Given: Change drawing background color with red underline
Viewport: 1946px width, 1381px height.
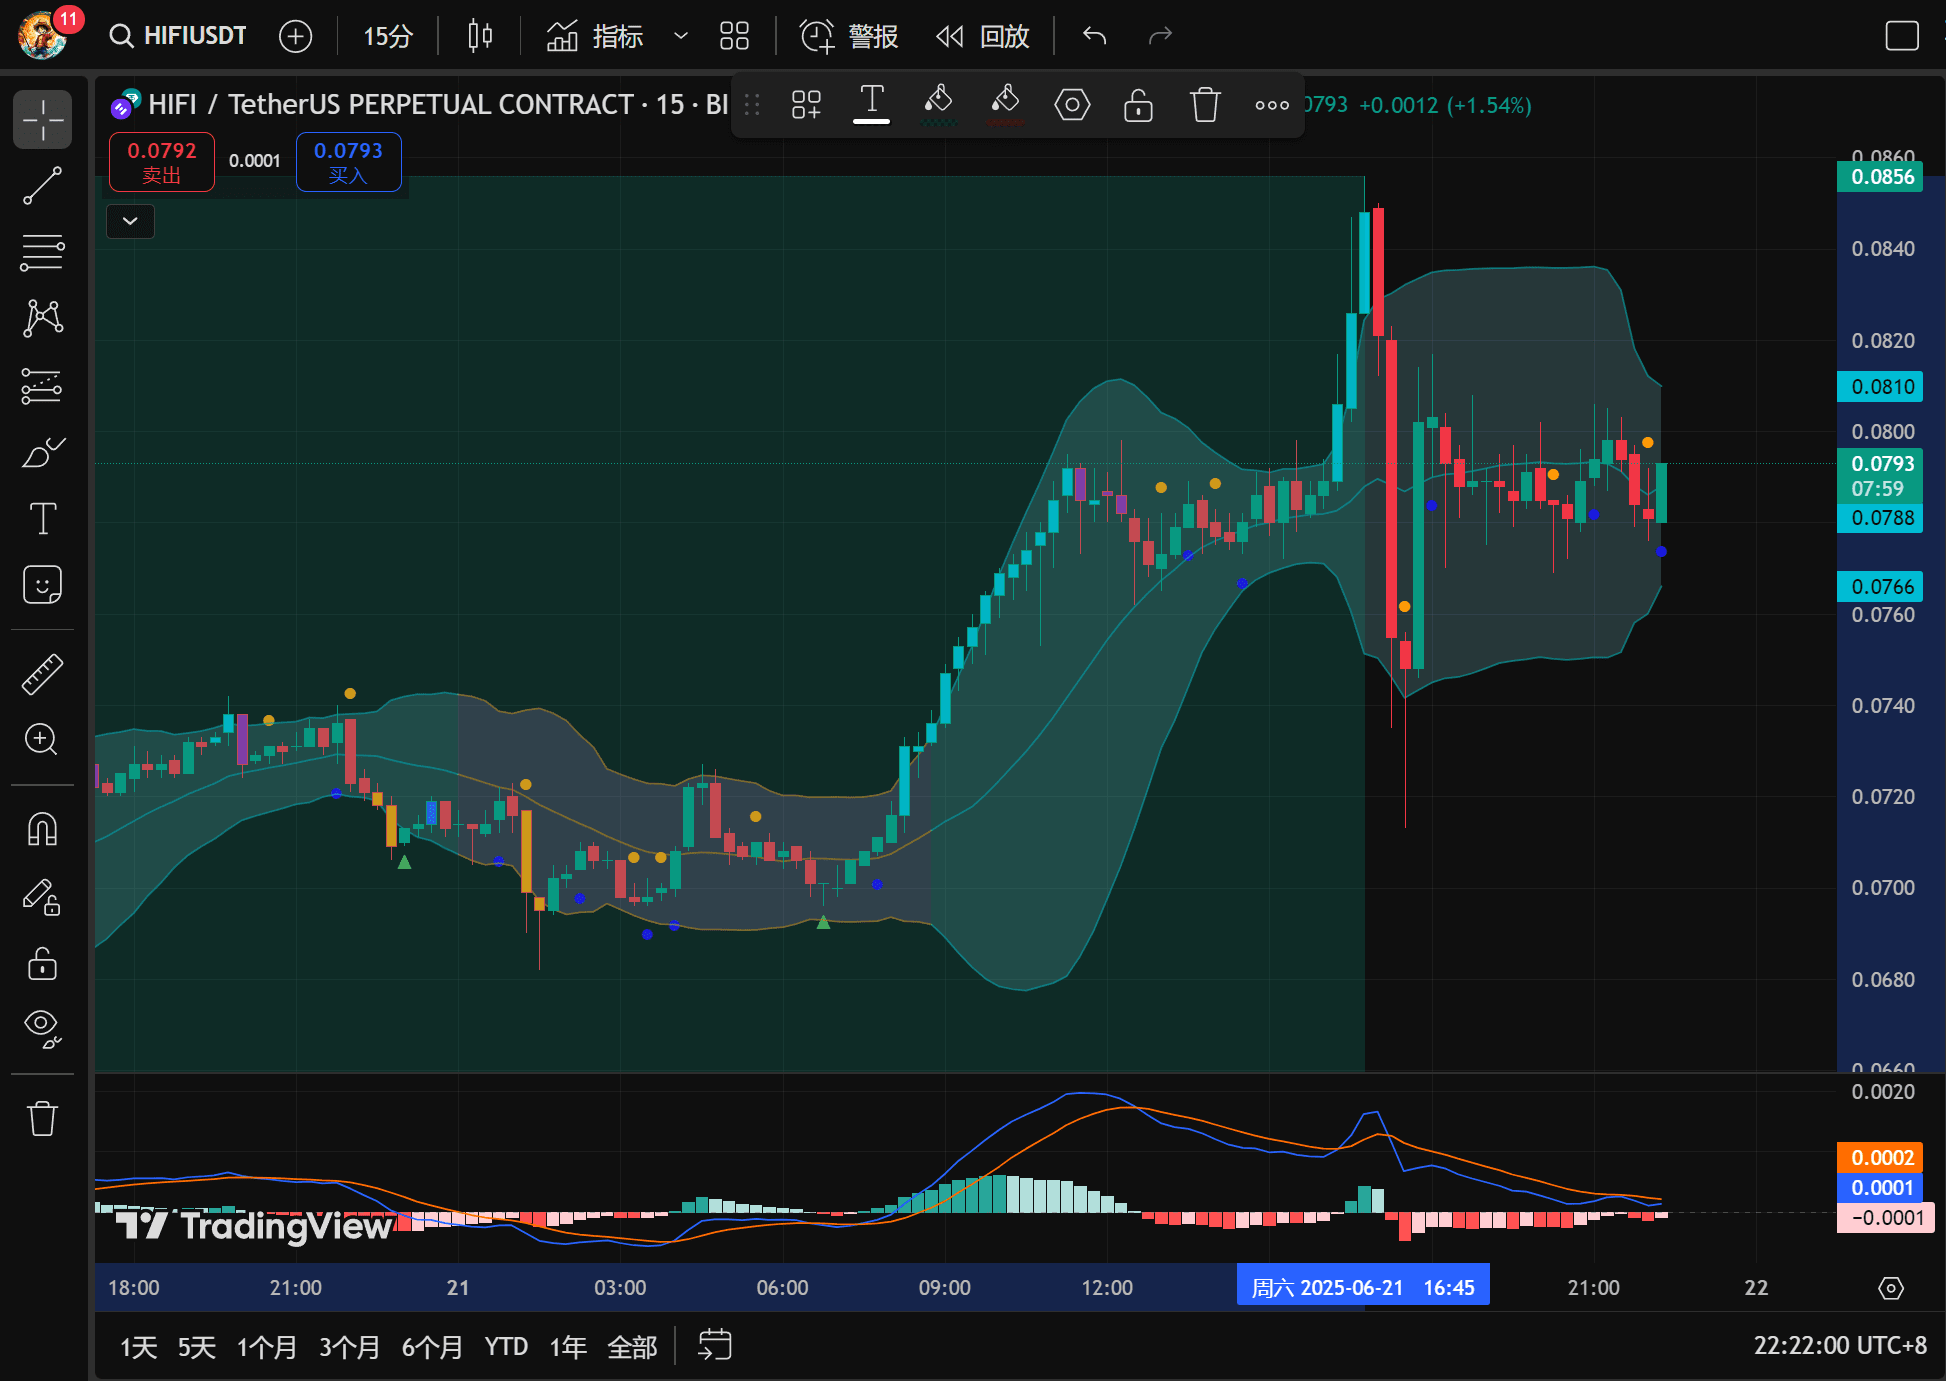Looking at the screenshot, I should click(x=1005, y=104).
